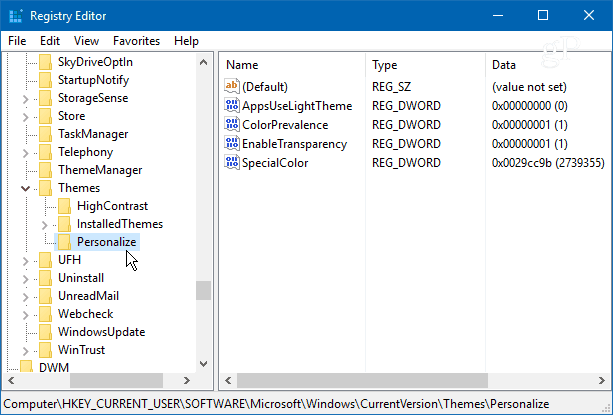Screen dimensions: 613x415
Task: Click tree pane scroll up arrow
Action: coord(203,62)
